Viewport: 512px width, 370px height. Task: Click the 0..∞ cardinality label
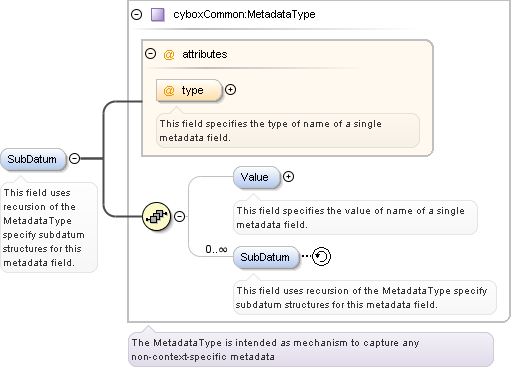coord(216,249)
